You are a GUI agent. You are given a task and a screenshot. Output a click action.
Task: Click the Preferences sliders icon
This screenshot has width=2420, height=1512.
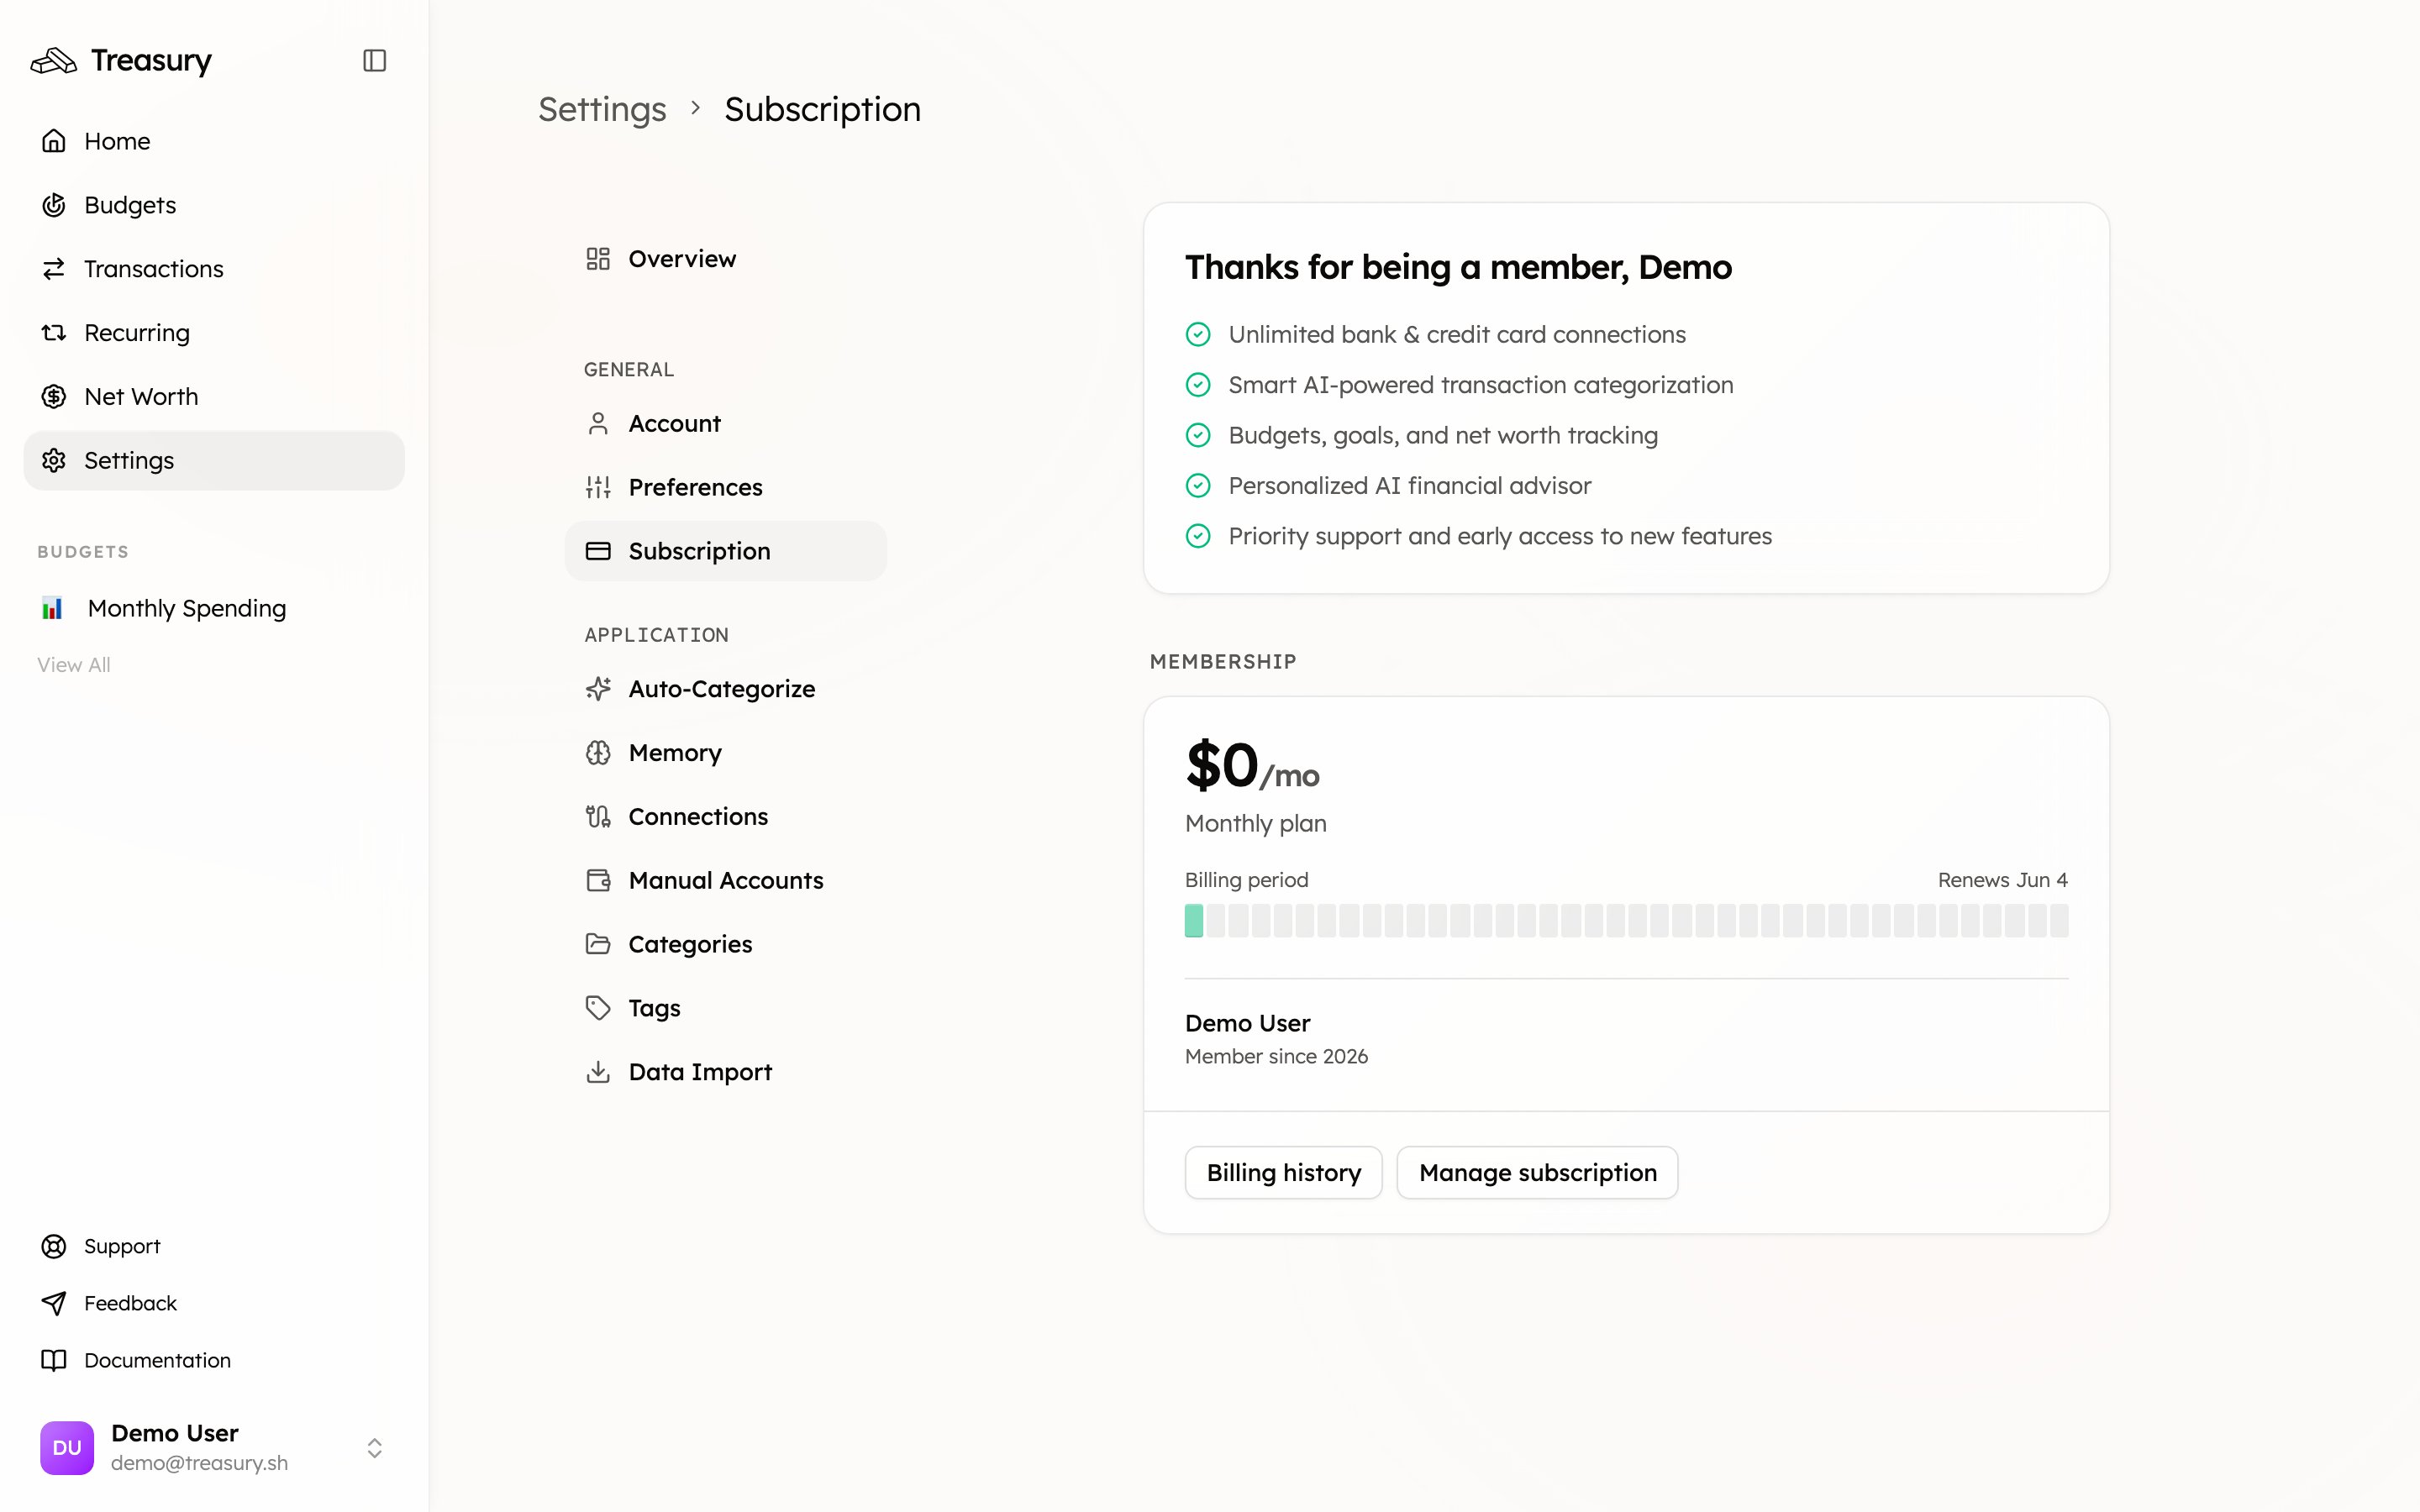pos(598,488)
